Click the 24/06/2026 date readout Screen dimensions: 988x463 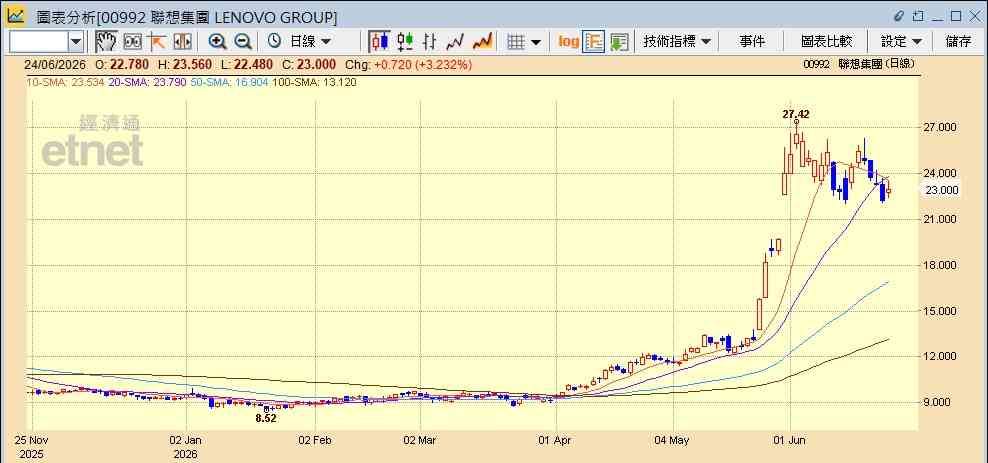point(55,64)
